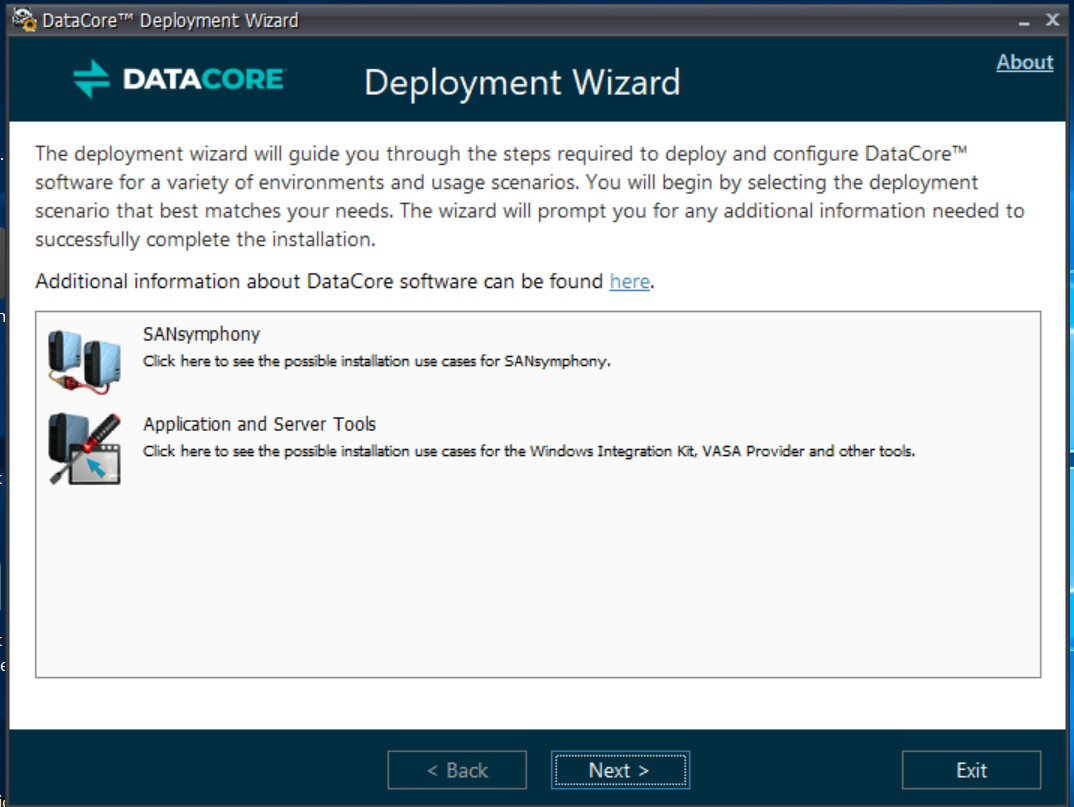Click the Back button
Viewport: 1074px width, 807px height.
tap(457, 770)
